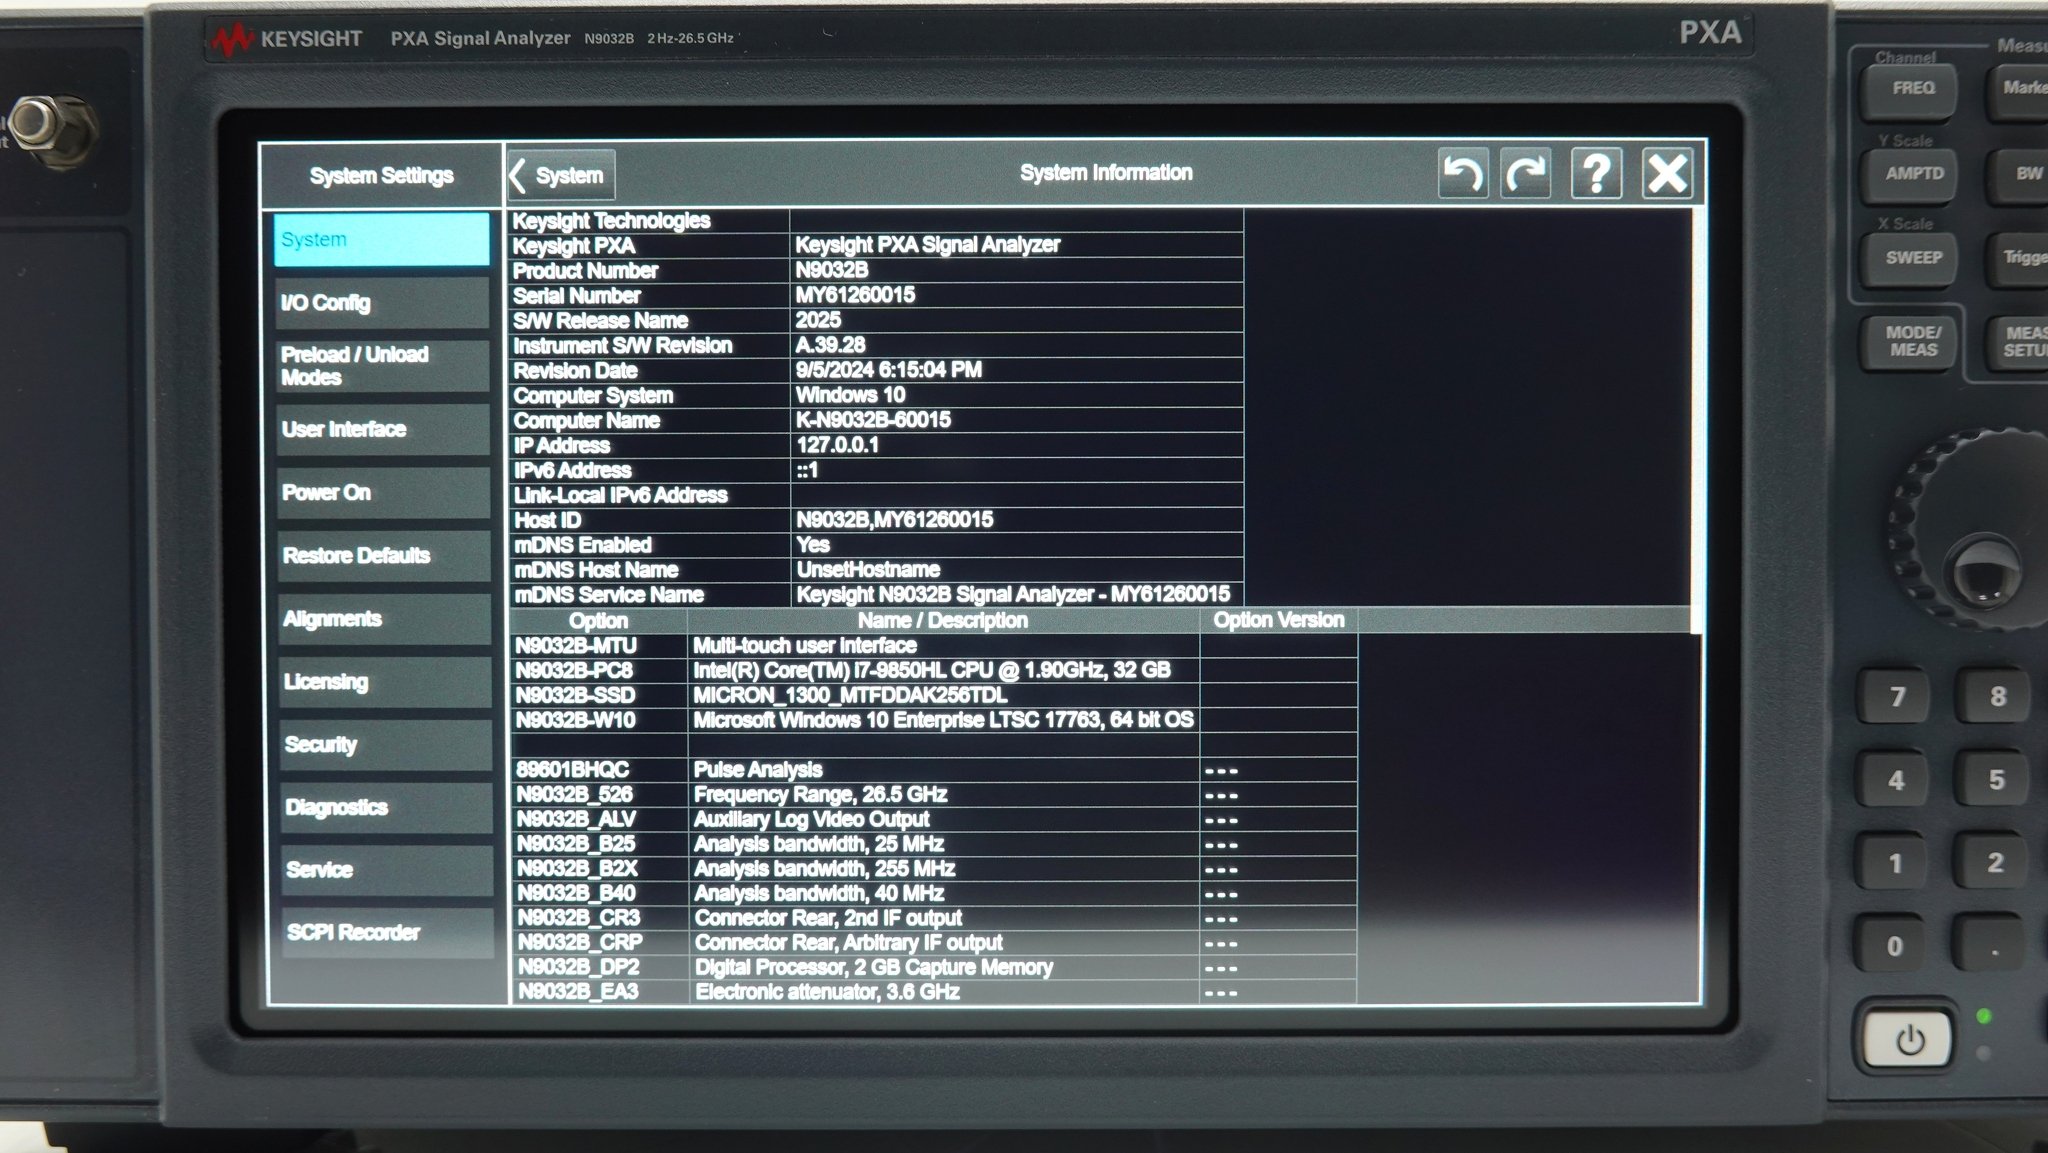
Task: Select the S/W Release Name 2025 value
Action: pos(818,320)
